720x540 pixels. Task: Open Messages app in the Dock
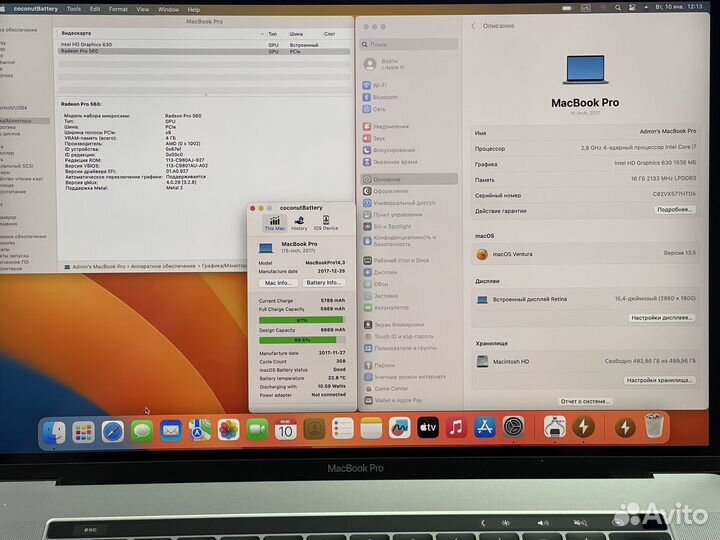pos(142,432)
